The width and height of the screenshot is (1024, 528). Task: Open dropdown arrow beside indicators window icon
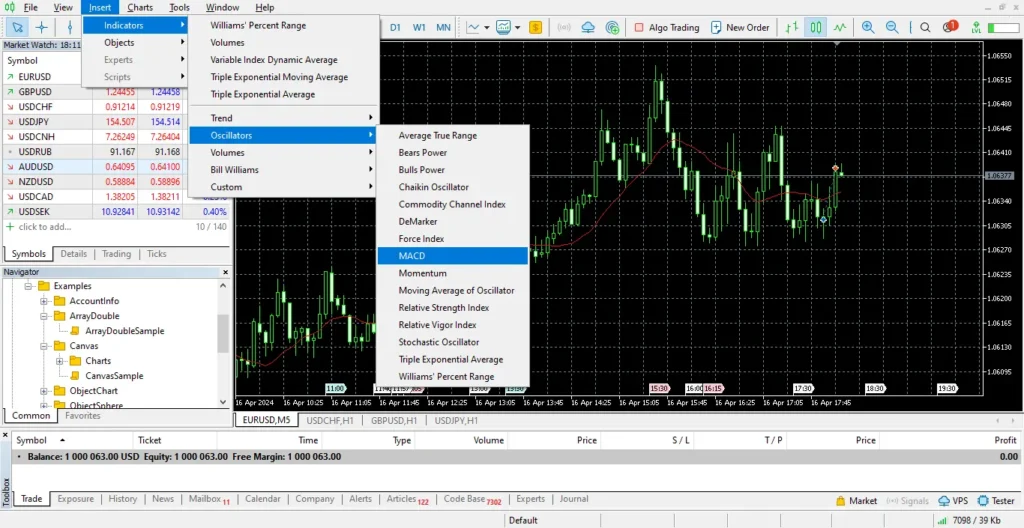click(x=517, y=27)
